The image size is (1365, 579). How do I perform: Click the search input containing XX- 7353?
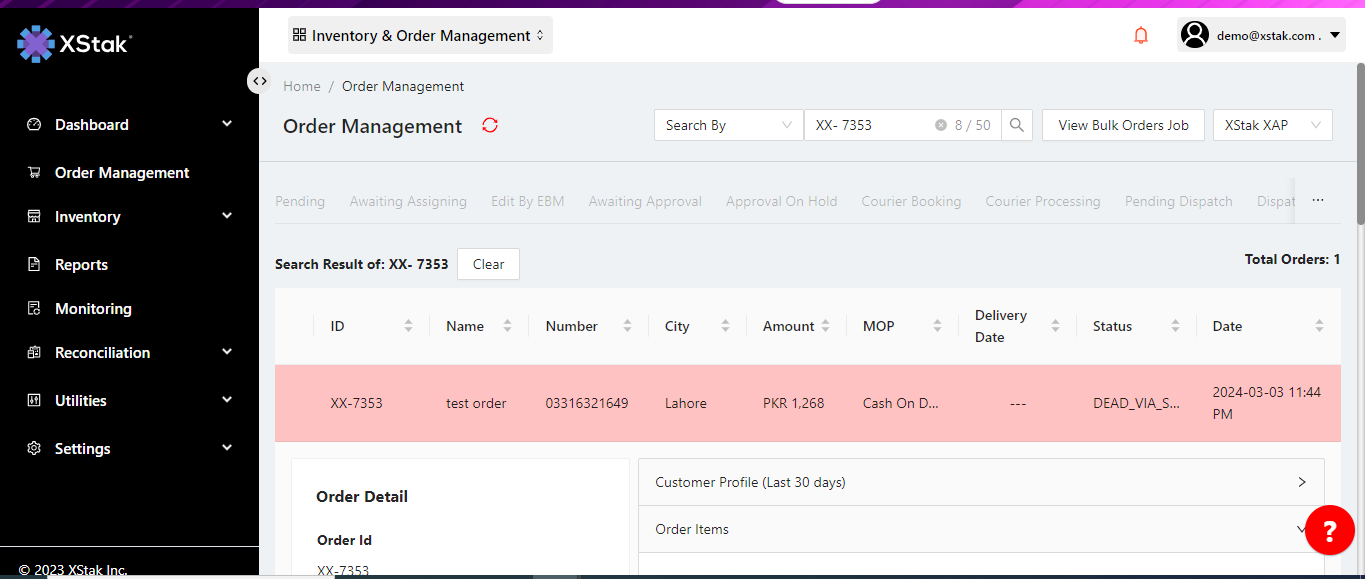pyautogui.click(x=870, y=125)
